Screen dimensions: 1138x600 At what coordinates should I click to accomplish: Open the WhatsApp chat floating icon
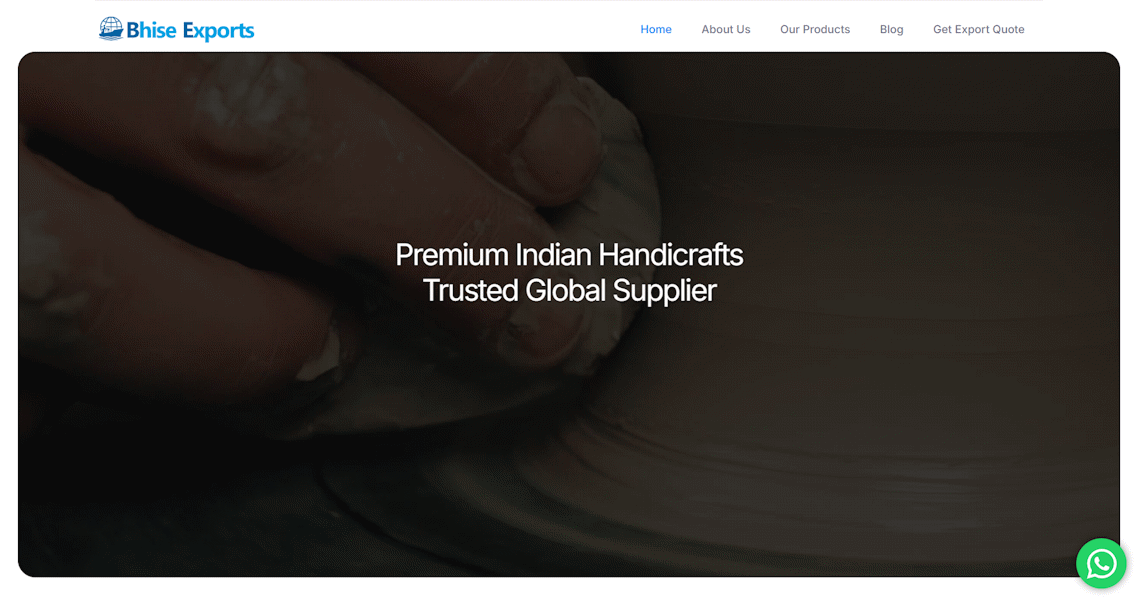coord(1101,563)
